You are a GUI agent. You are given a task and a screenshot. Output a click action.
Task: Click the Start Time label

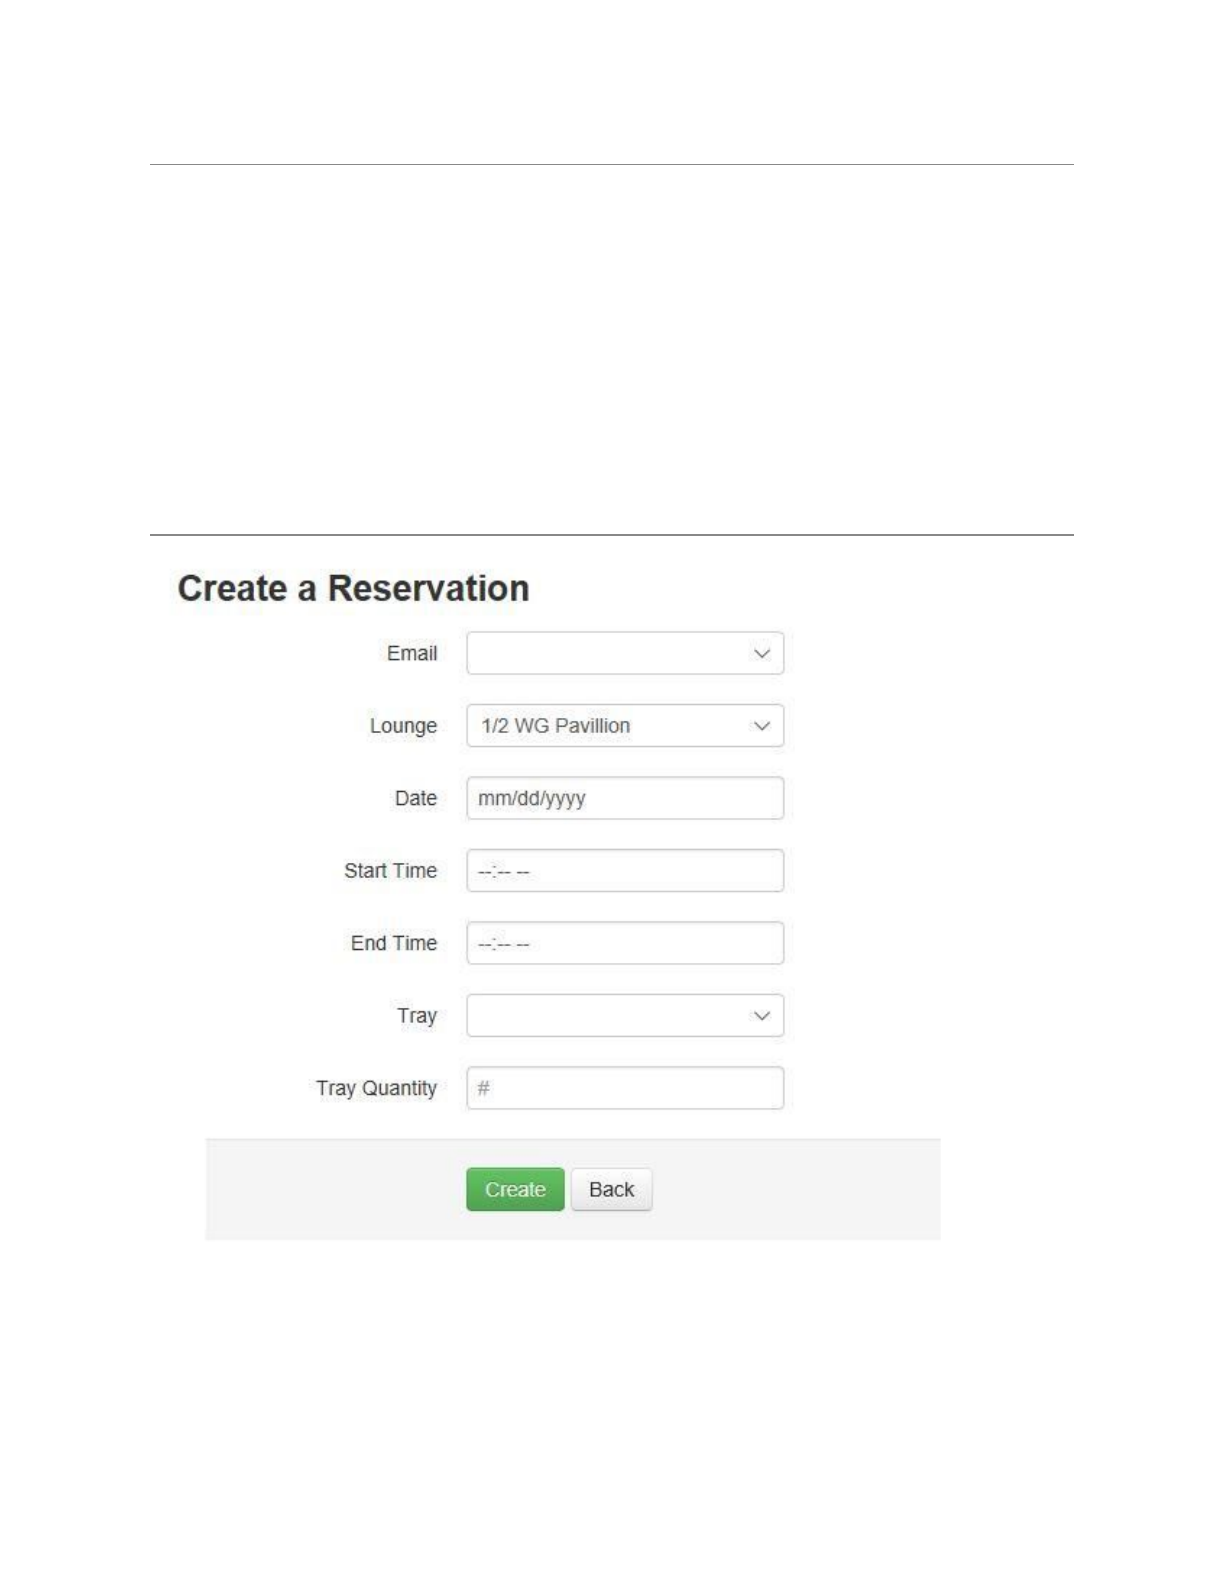[x=390, y=871]
